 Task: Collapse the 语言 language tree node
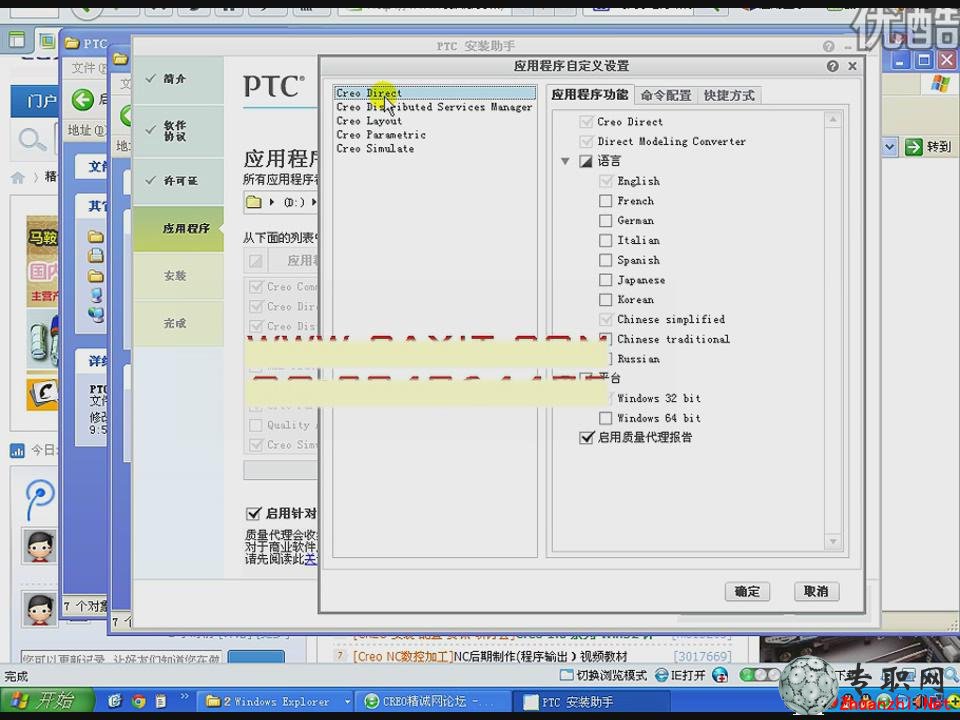click(565, 162)
